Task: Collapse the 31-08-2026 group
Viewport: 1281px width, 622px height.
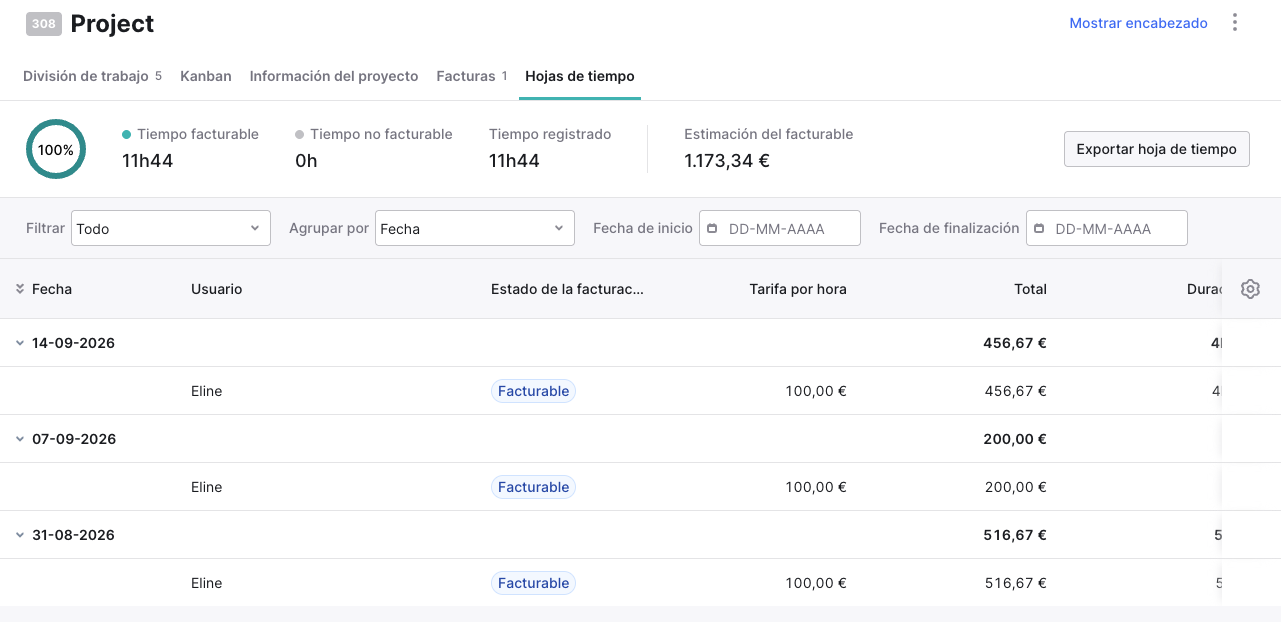Action: click(20, 535)
